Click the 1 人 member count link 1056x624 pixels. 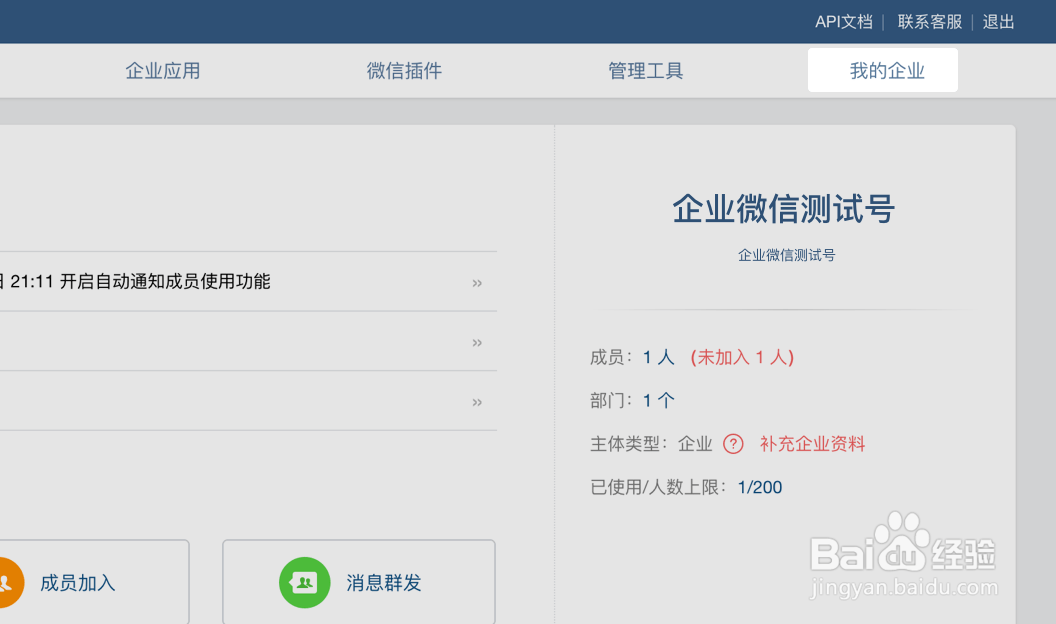pyautogui.click(x=657, y=357)
